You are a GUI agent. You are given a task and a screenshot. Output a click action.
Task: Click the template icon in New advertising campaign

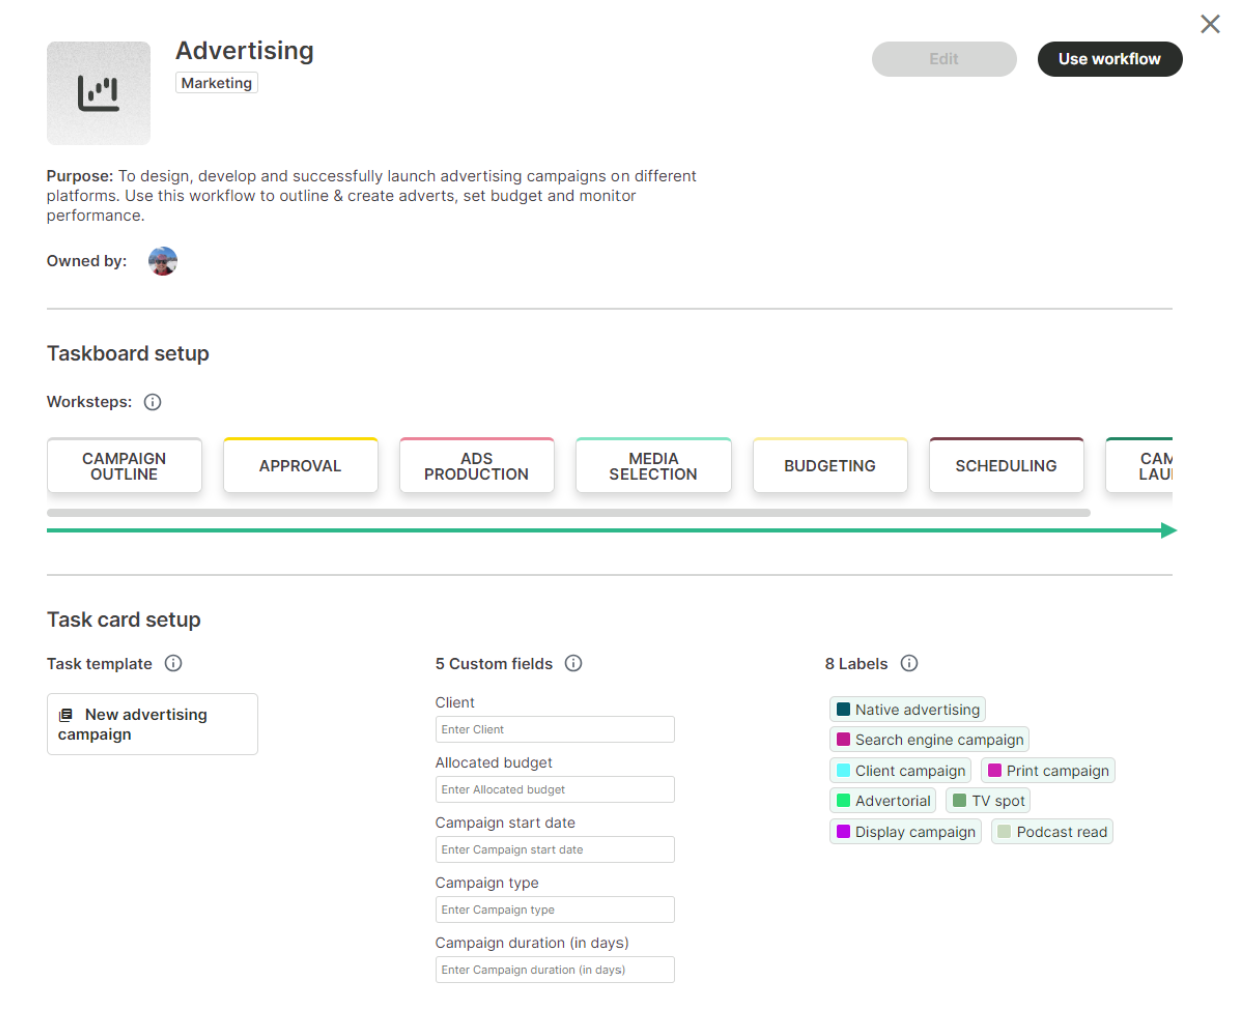click(x=66, y=715)
